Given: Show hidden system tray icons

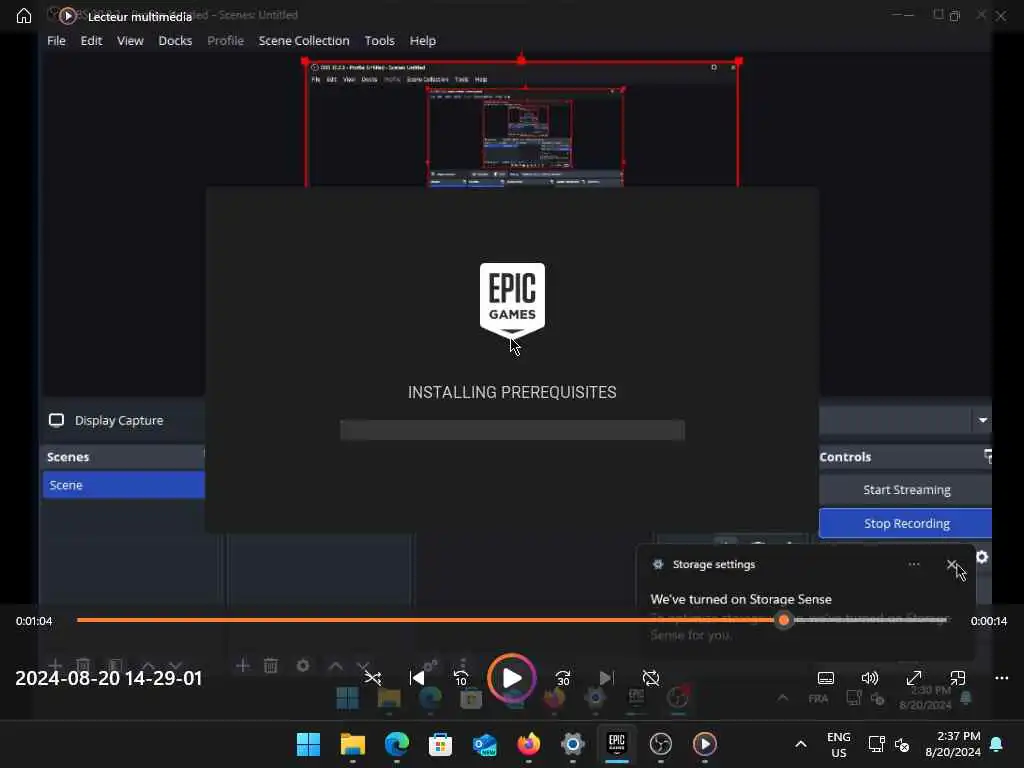Looking at the screenshot, I should pyautogui.click(x=801, y=744).
